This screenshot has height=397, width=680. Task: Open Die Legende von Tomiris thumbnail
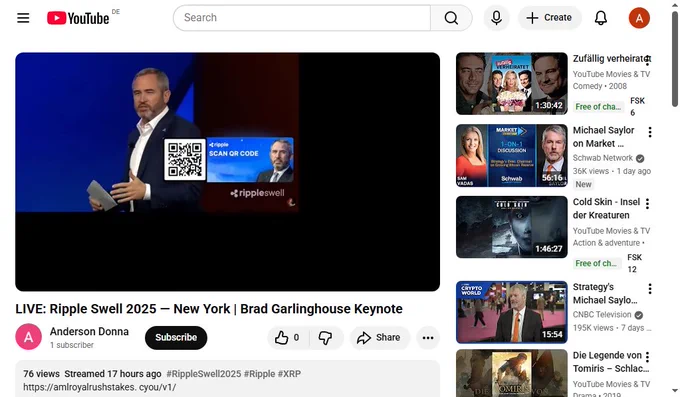coord(512,373)
